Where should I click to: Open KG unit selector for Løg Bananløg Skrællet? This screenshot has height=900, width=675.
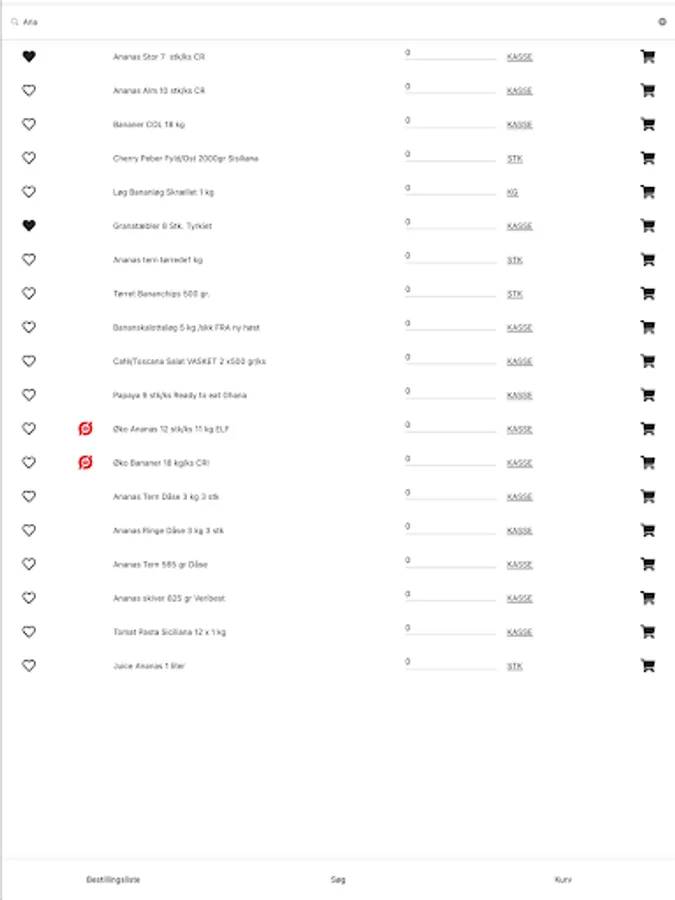tap(512, 192)
